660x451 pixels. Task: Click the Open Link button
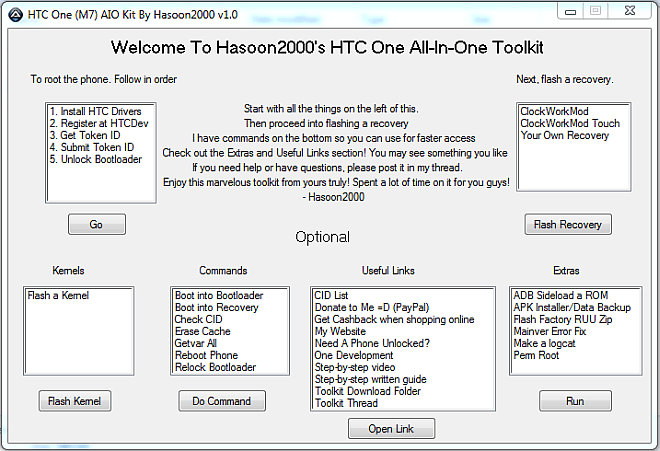tap(391, 429)
